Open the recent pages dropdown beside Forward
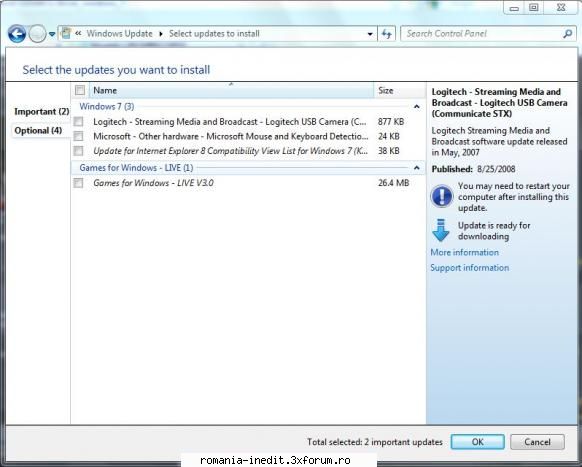 point(52,34)
